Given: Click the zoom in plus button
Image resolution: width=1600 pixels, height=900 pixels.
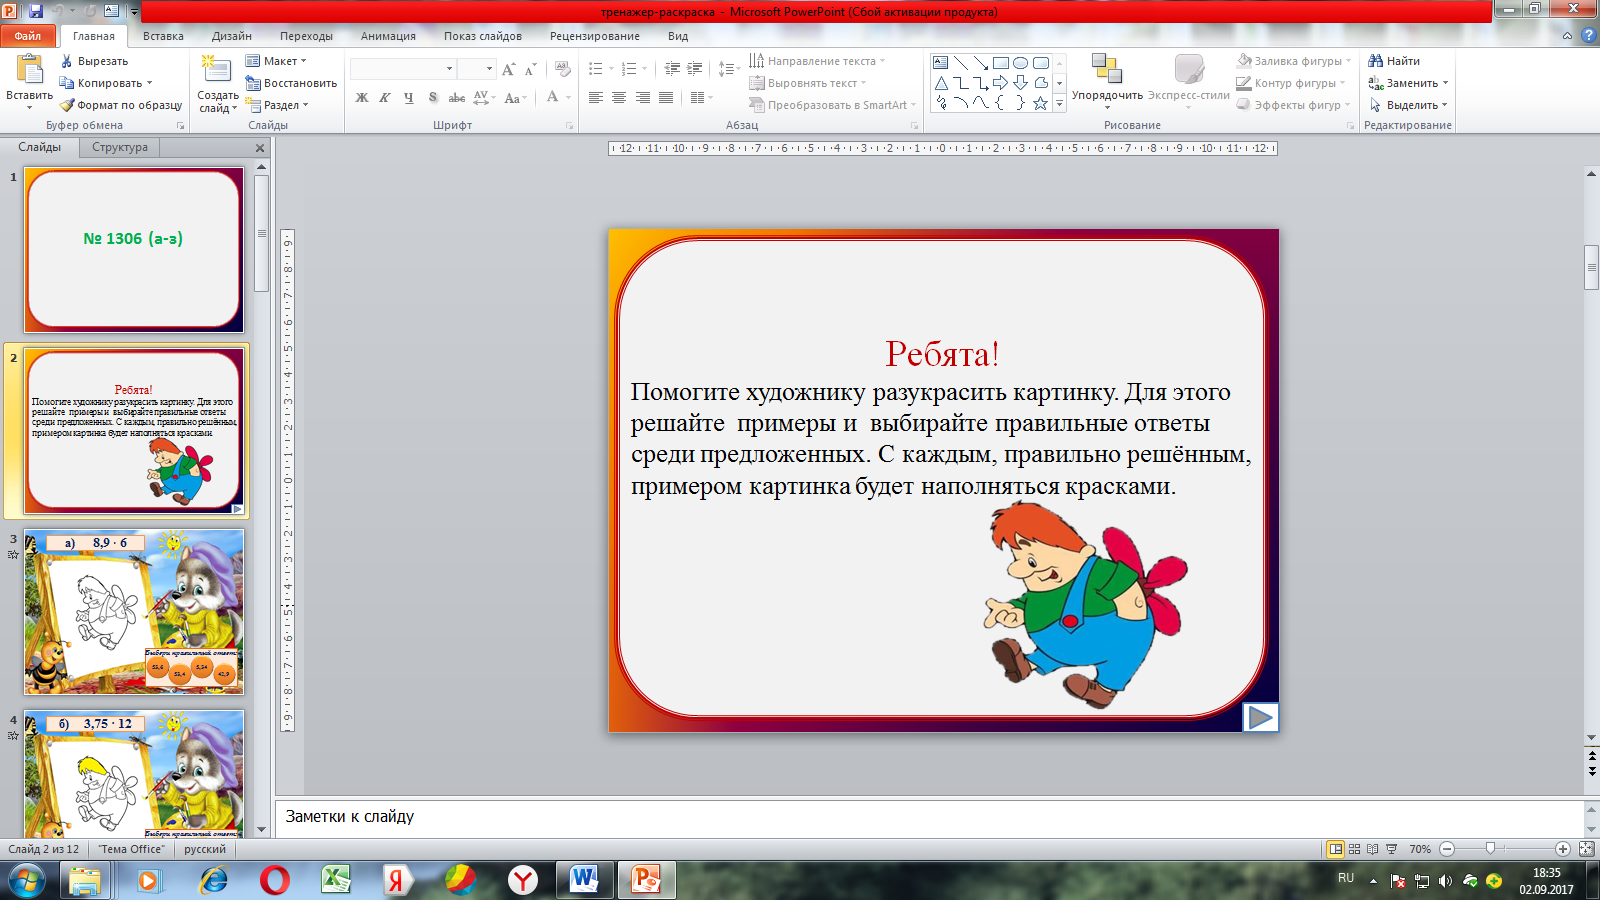Looking at the screenshot, I should (x=1563, y=849).
